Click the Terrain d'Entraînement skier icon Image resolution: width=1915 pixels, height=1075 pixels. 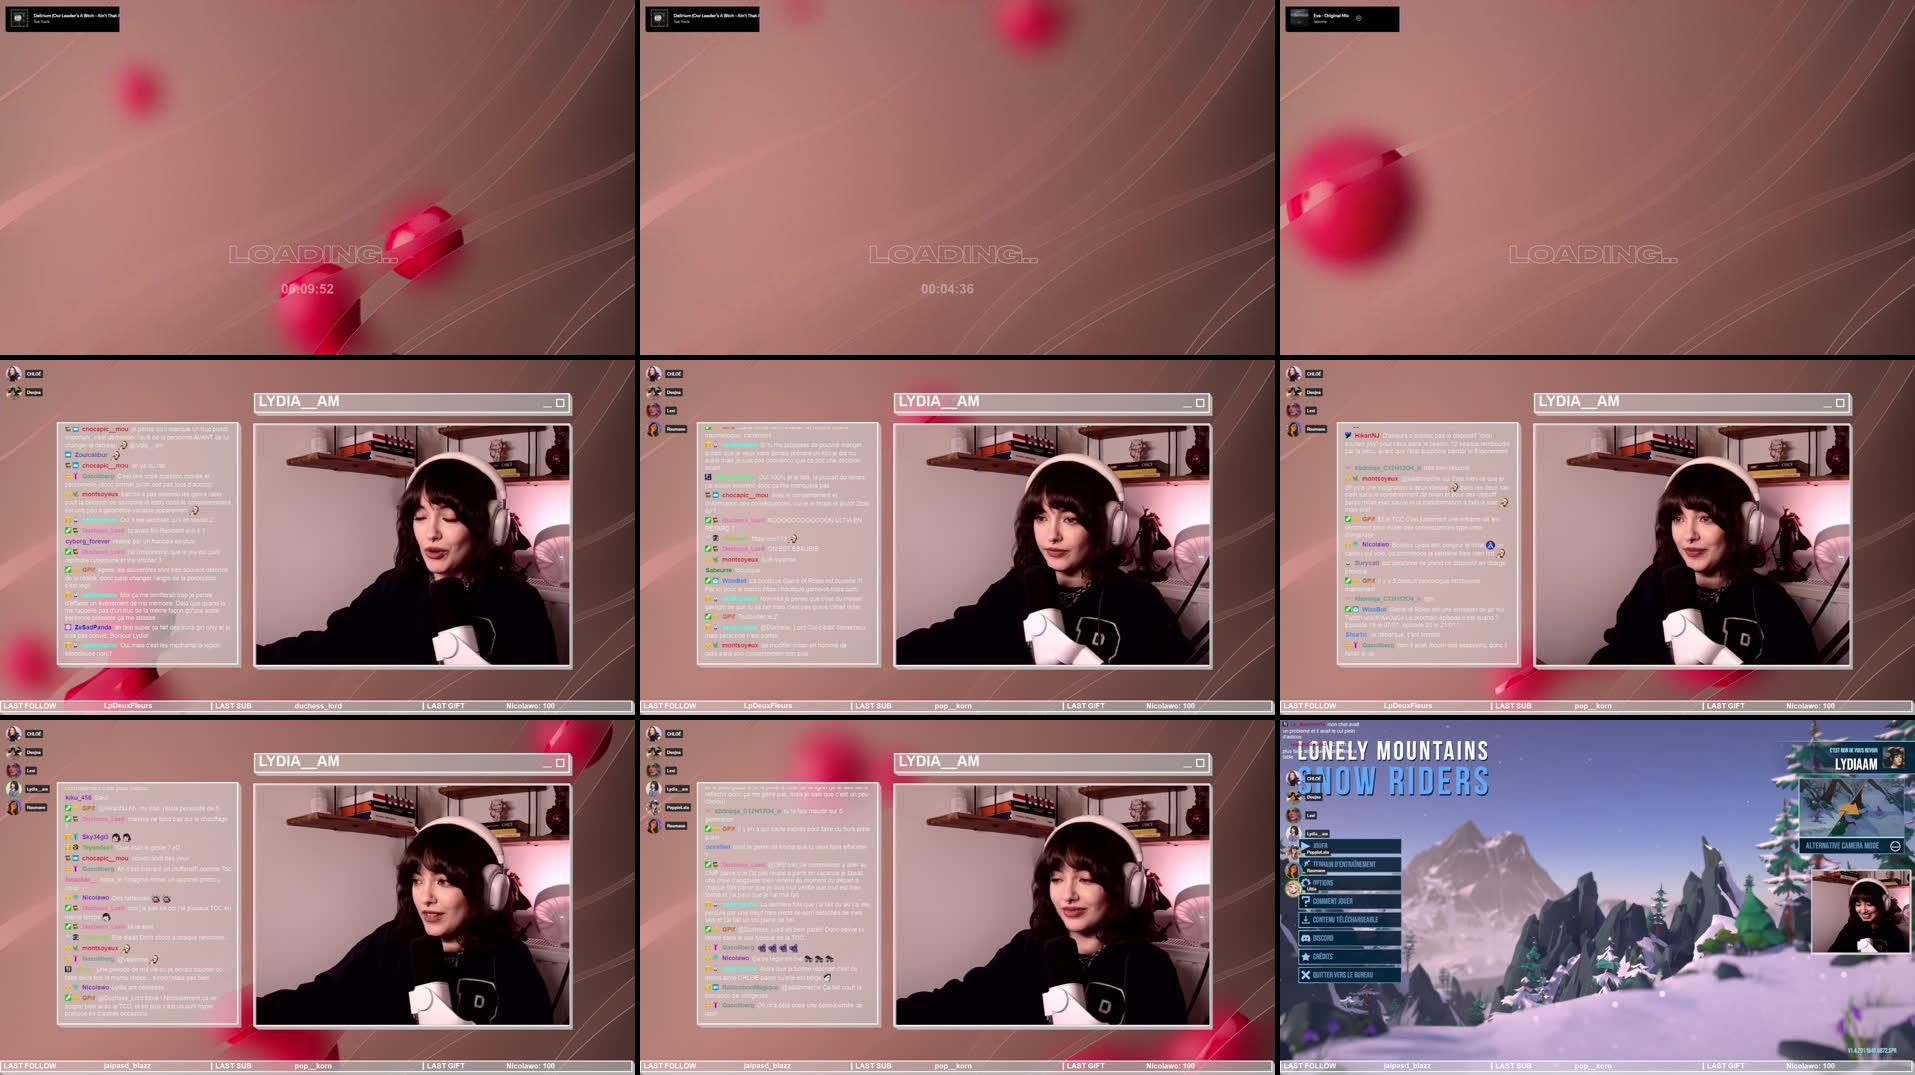click(1307, 864)
